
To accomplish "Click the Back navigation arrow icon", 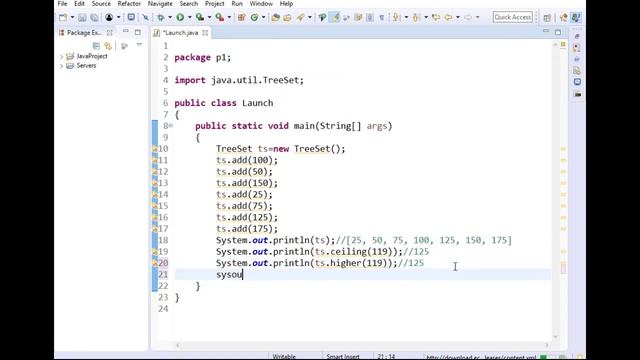I will tap(449, 18).
